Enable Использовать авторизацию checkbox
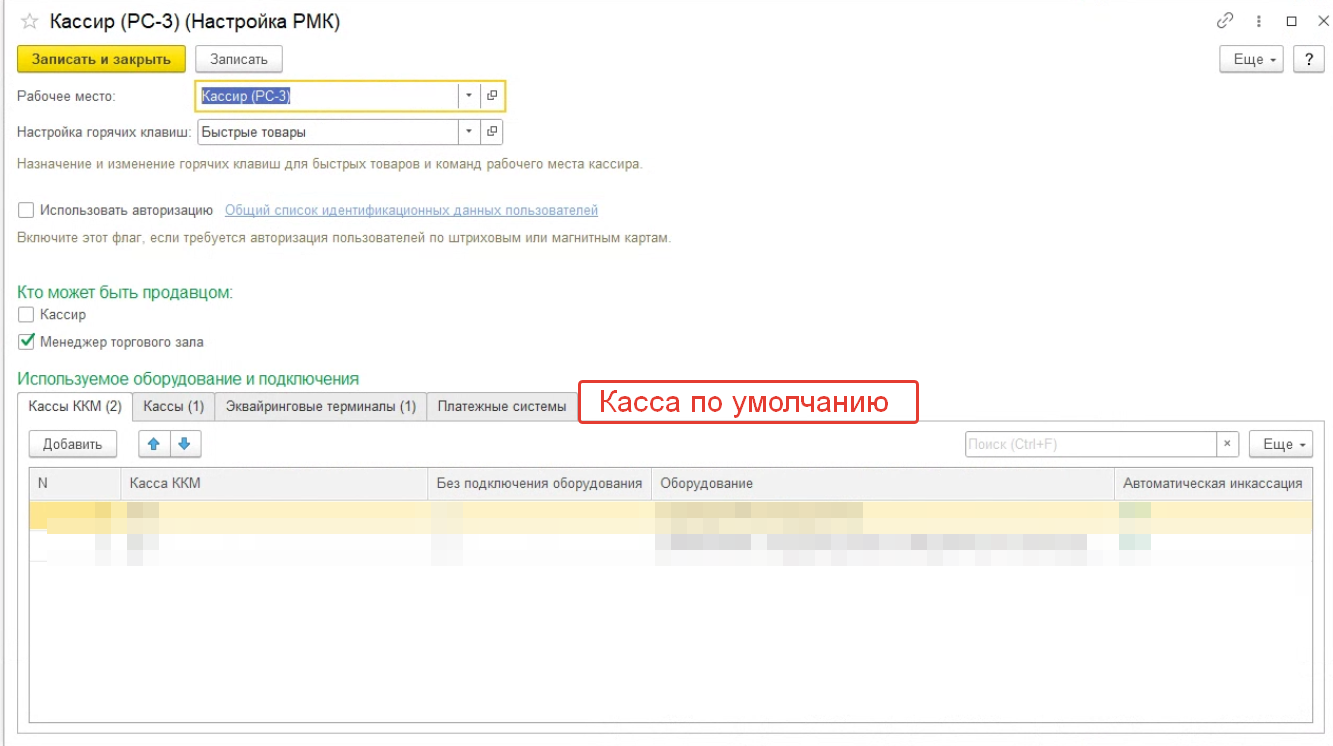 (x=26, y=210)
